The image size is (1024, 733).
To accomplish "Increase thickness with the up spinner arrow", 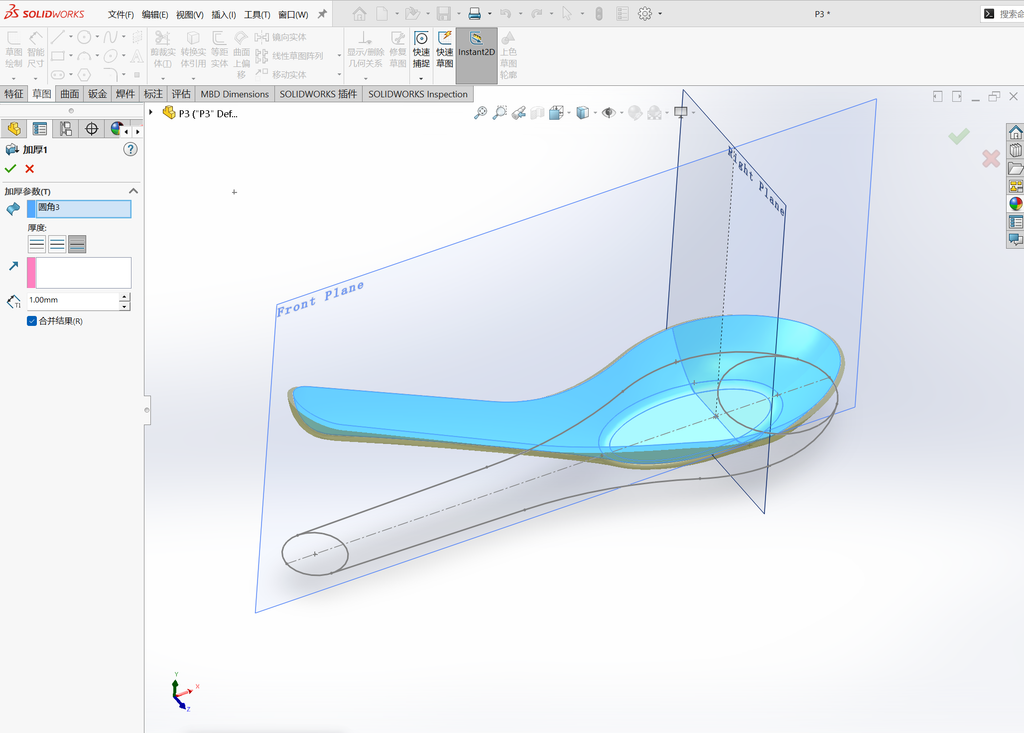I will [125, 297].
